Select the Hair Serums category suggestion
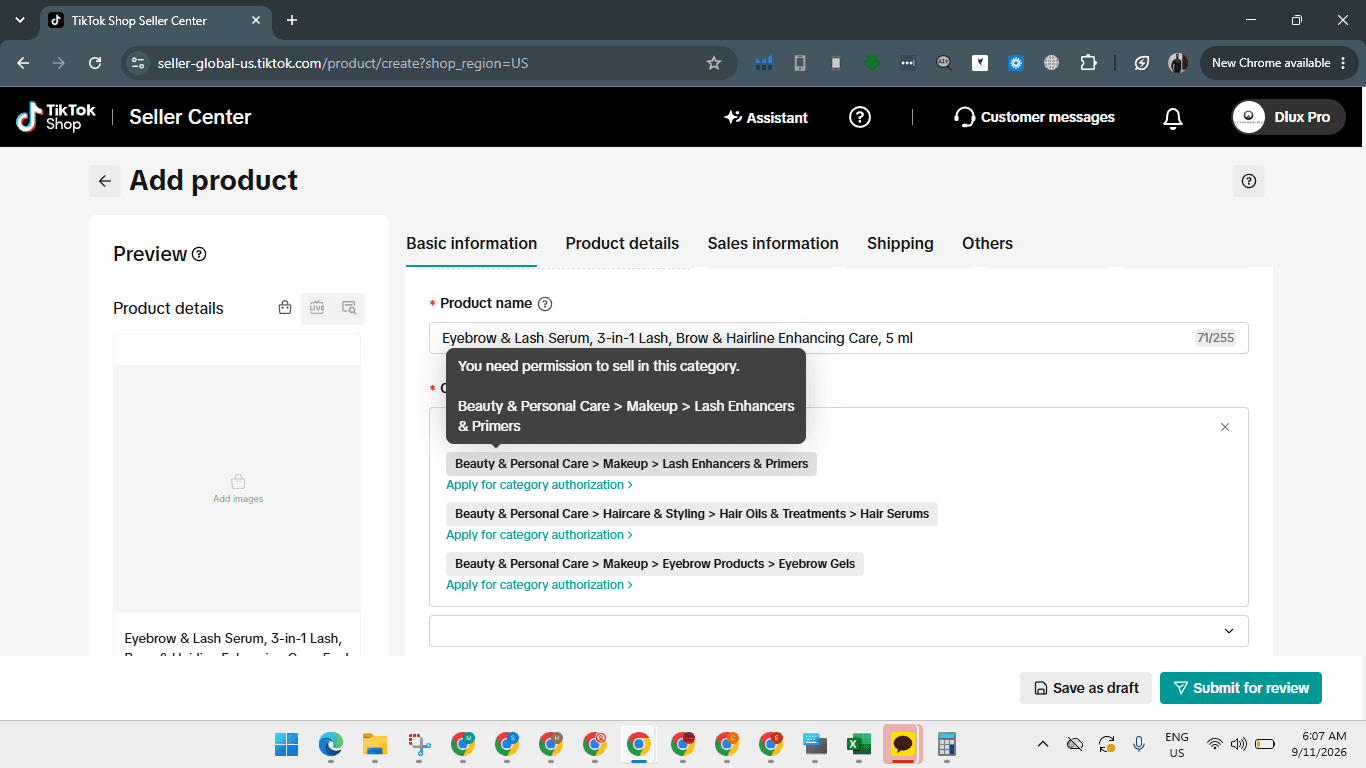Viewport: 1366px width, 768px height. click(692, 514)
